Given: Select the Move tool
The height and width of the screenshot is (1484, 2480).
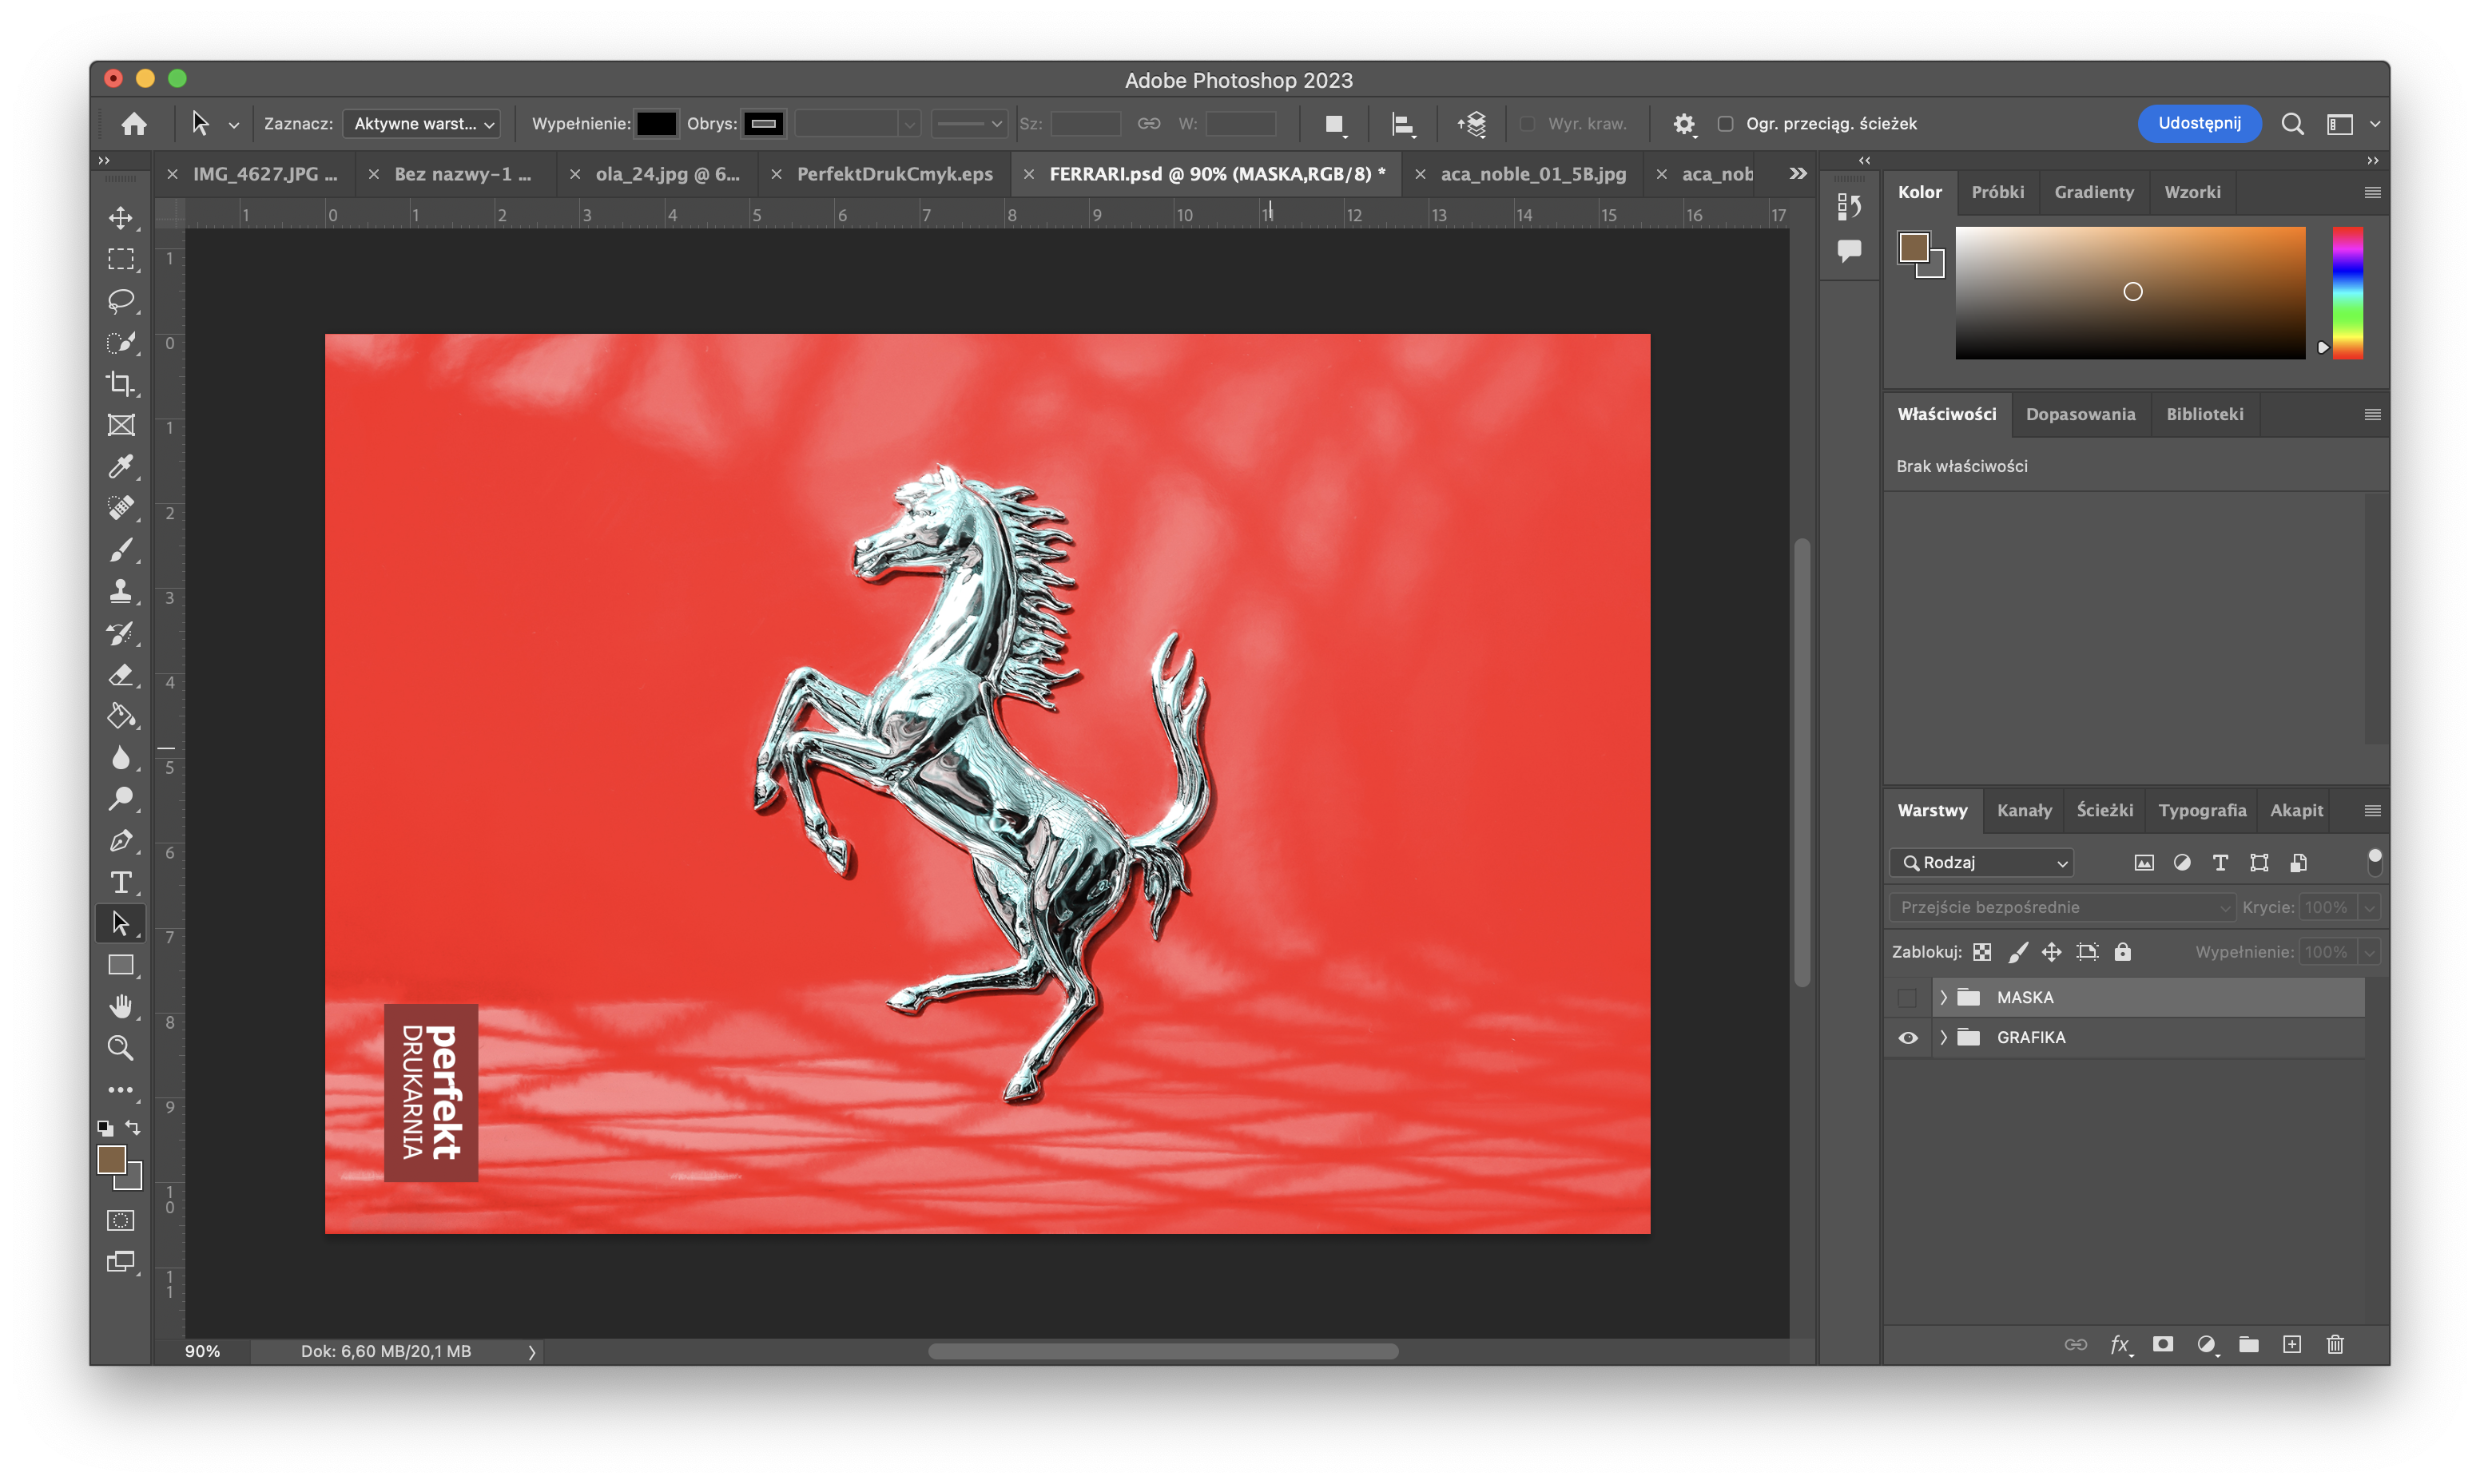Looking at the screenshot, I should 121,218.
